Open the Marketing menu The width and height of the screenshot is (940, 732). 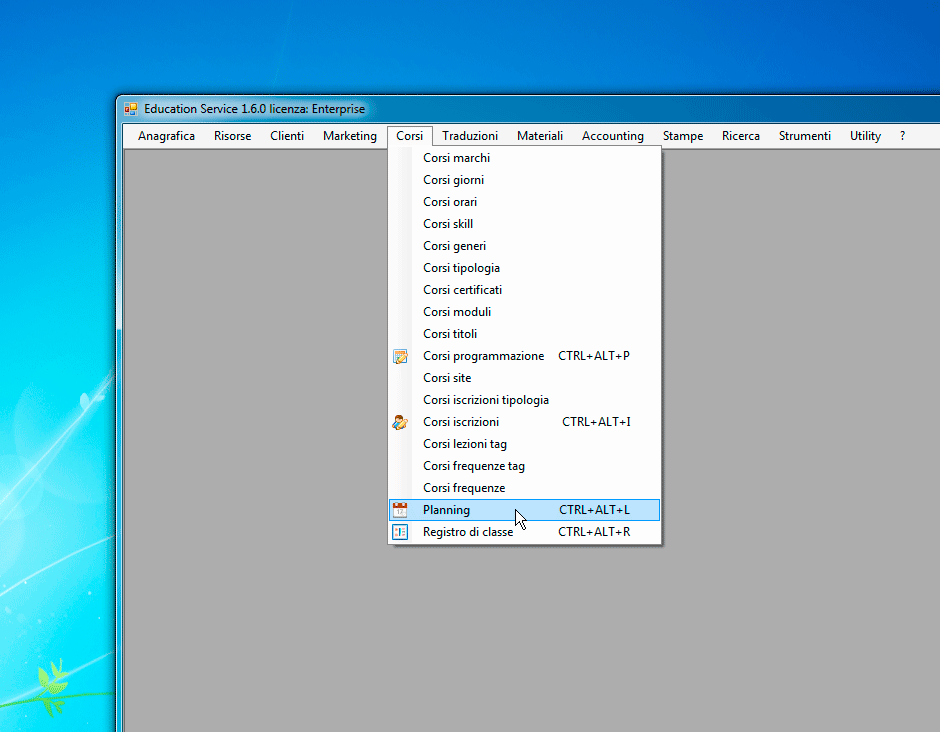350,136
